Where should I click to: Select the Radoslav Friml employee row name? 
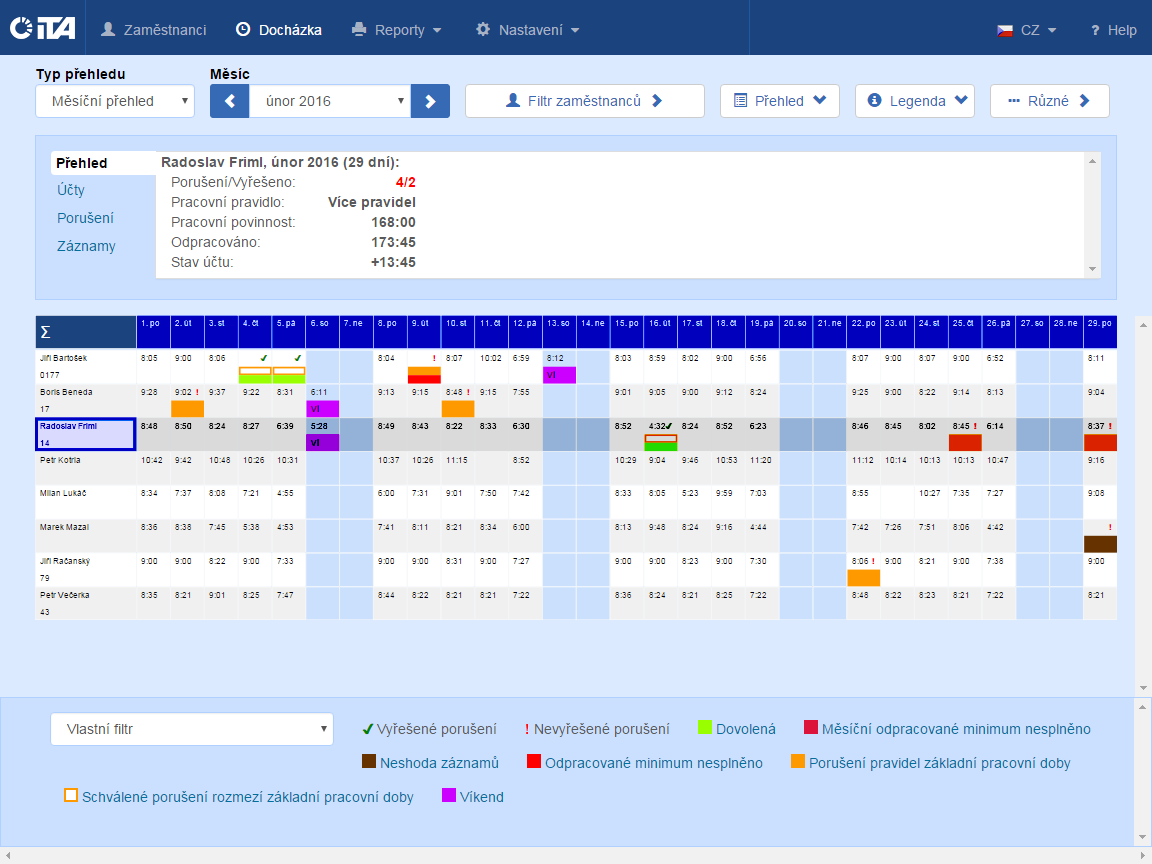(85, 434)
